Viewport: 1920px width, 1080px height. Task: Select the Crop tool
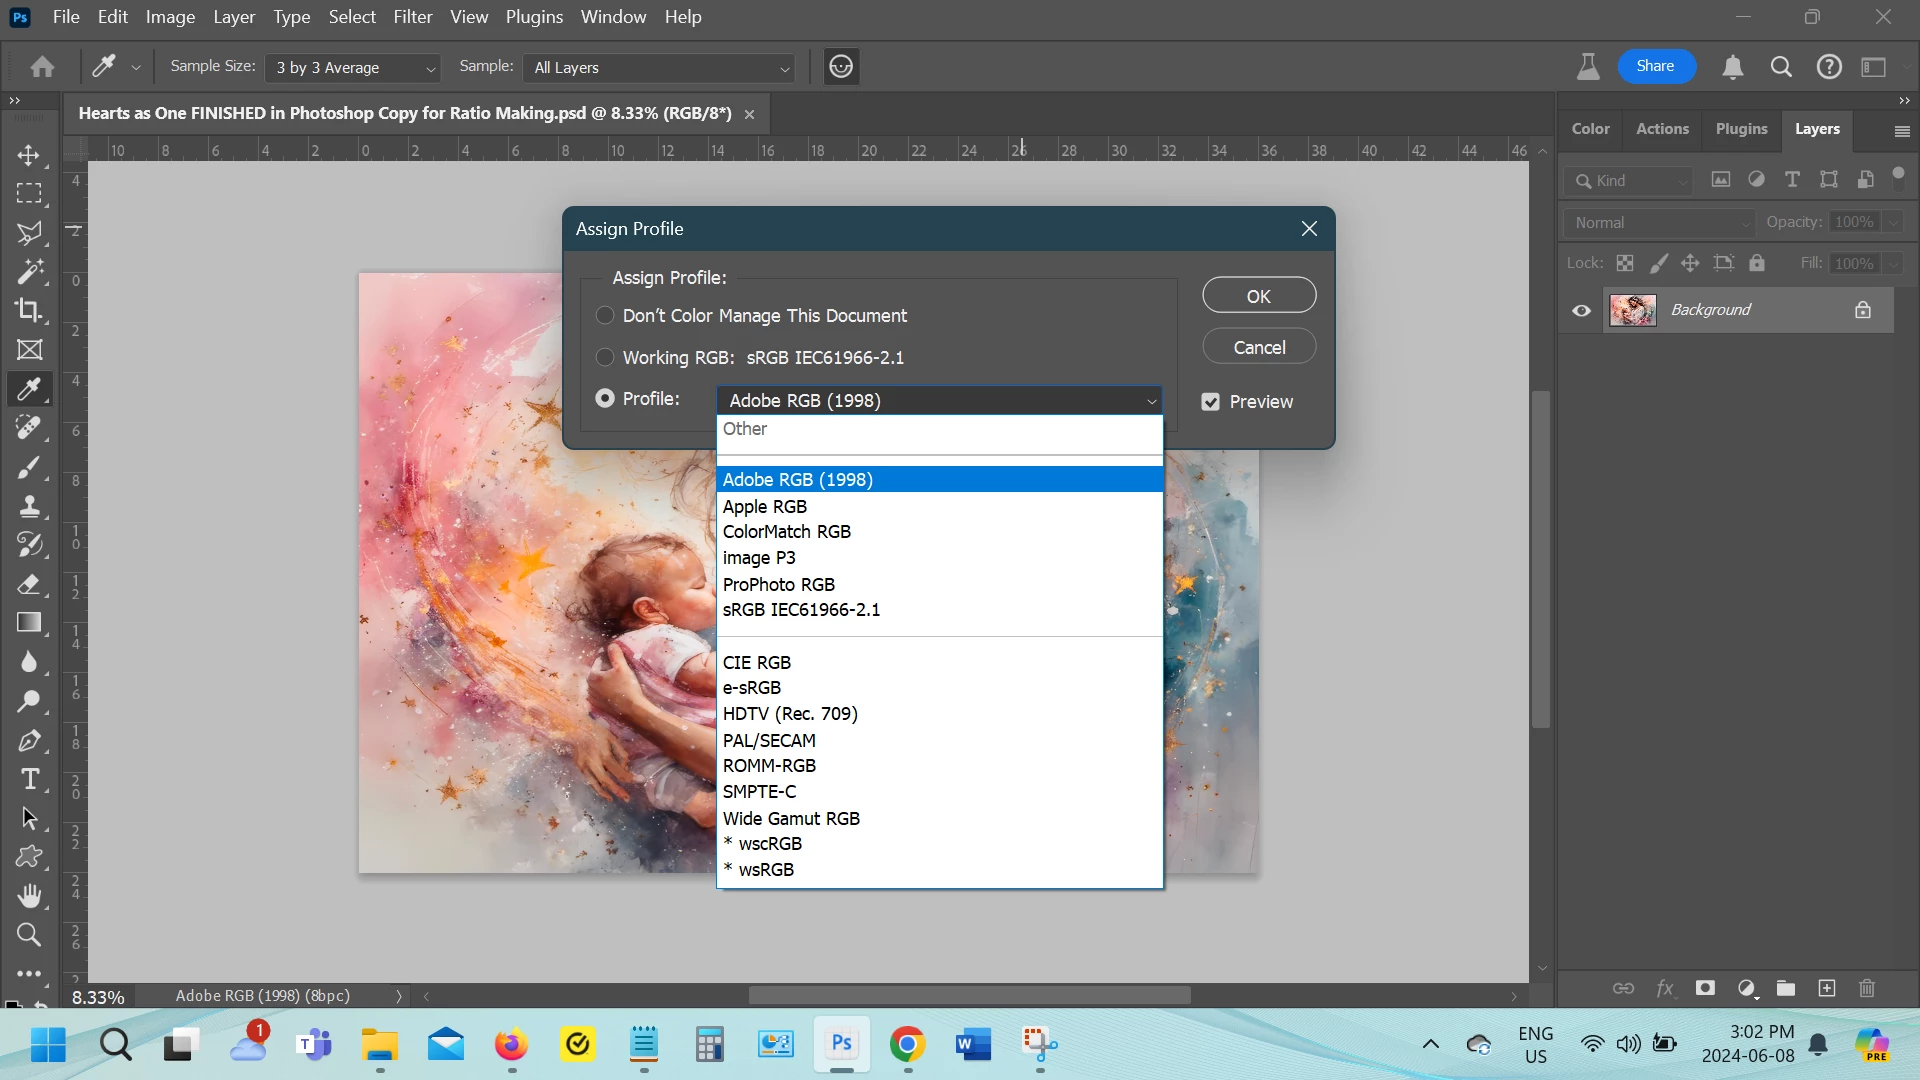pos(29,310)
